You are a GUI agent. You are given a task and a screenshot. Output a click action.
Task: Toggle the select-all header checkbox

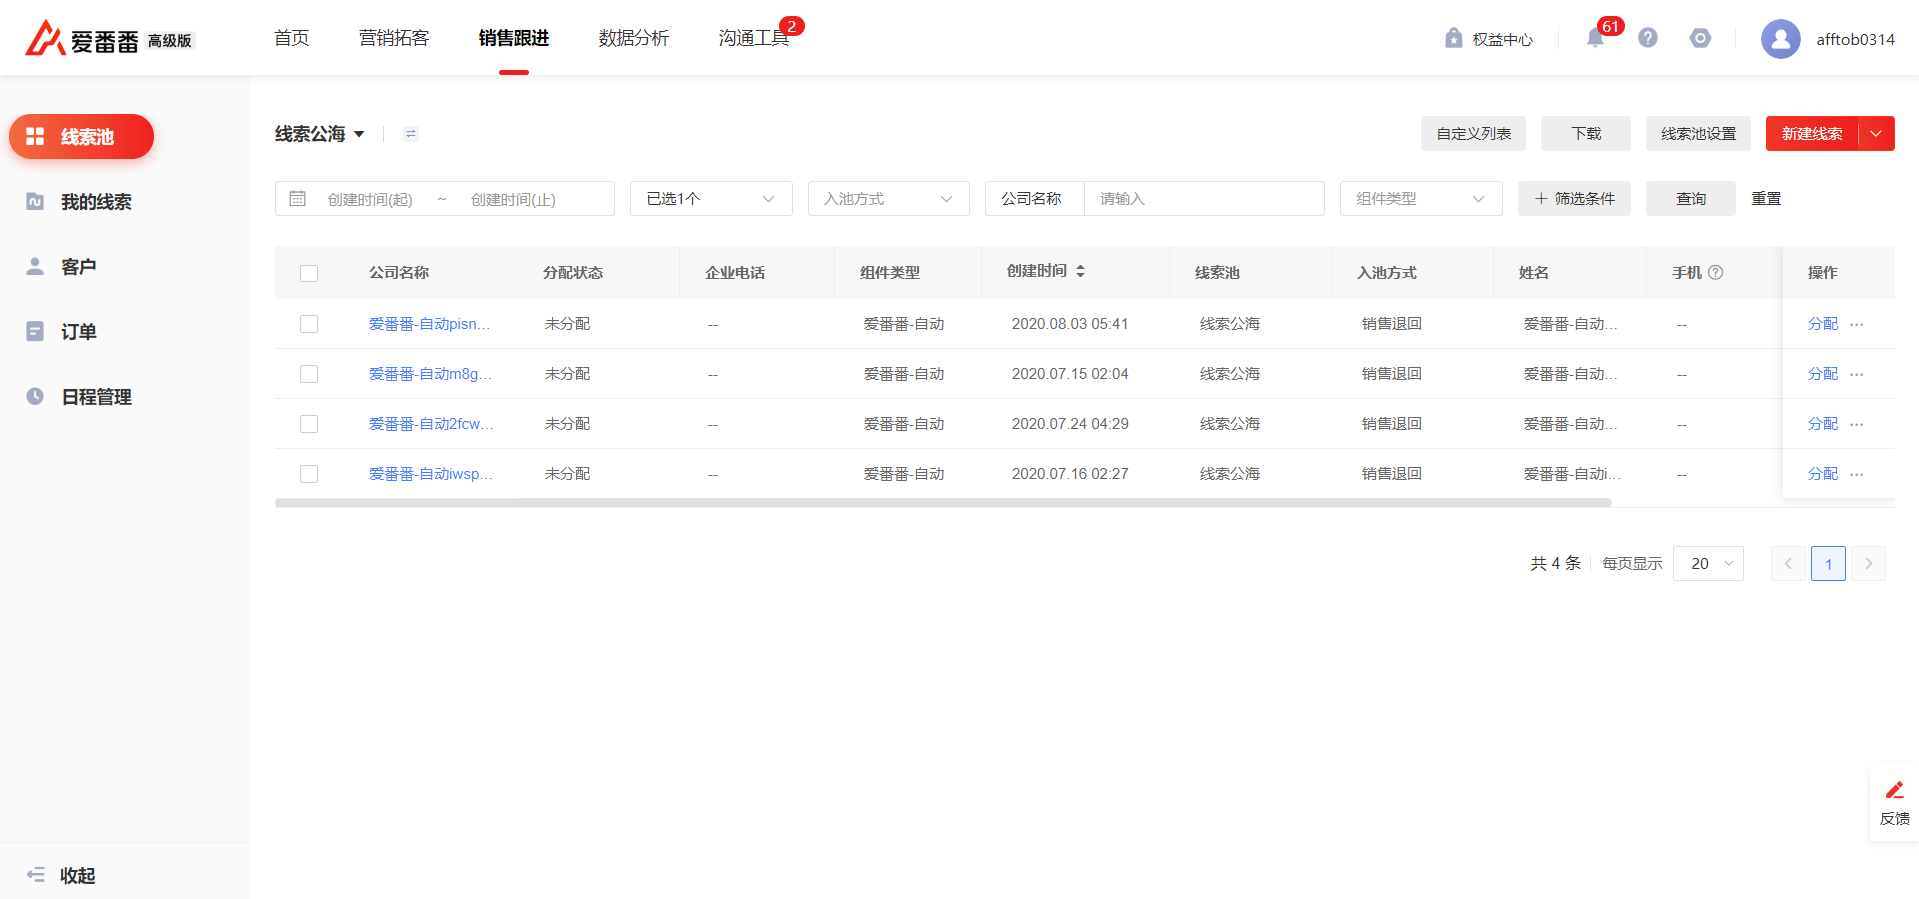click(309, 273)
